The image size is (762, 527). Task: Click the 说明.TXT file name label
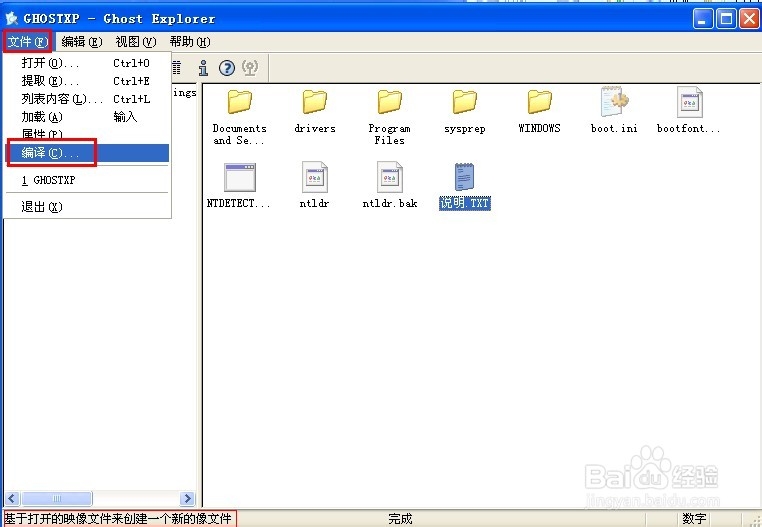pos(465,203)
